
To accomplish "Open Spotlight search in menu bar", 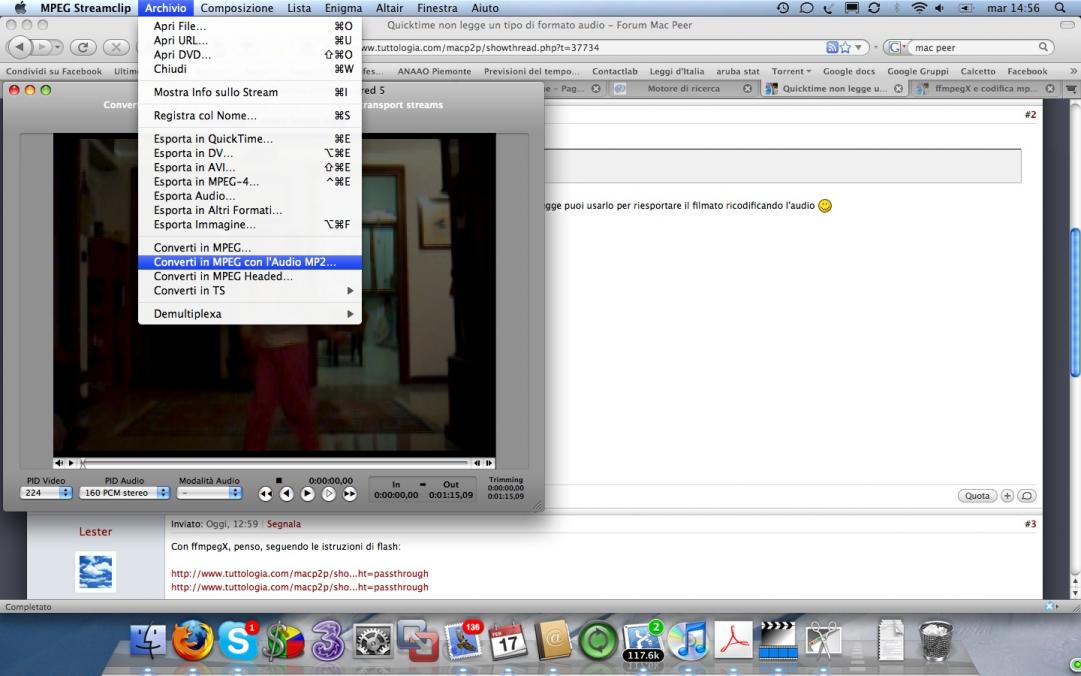I will pyautogui.click(x=1060, y=8).
